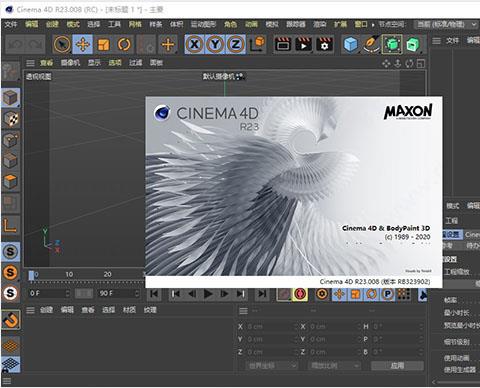Screen dimensions: 480x388
Task: Add a Cube primitive from the toolbar
Action: click(351, 44)
